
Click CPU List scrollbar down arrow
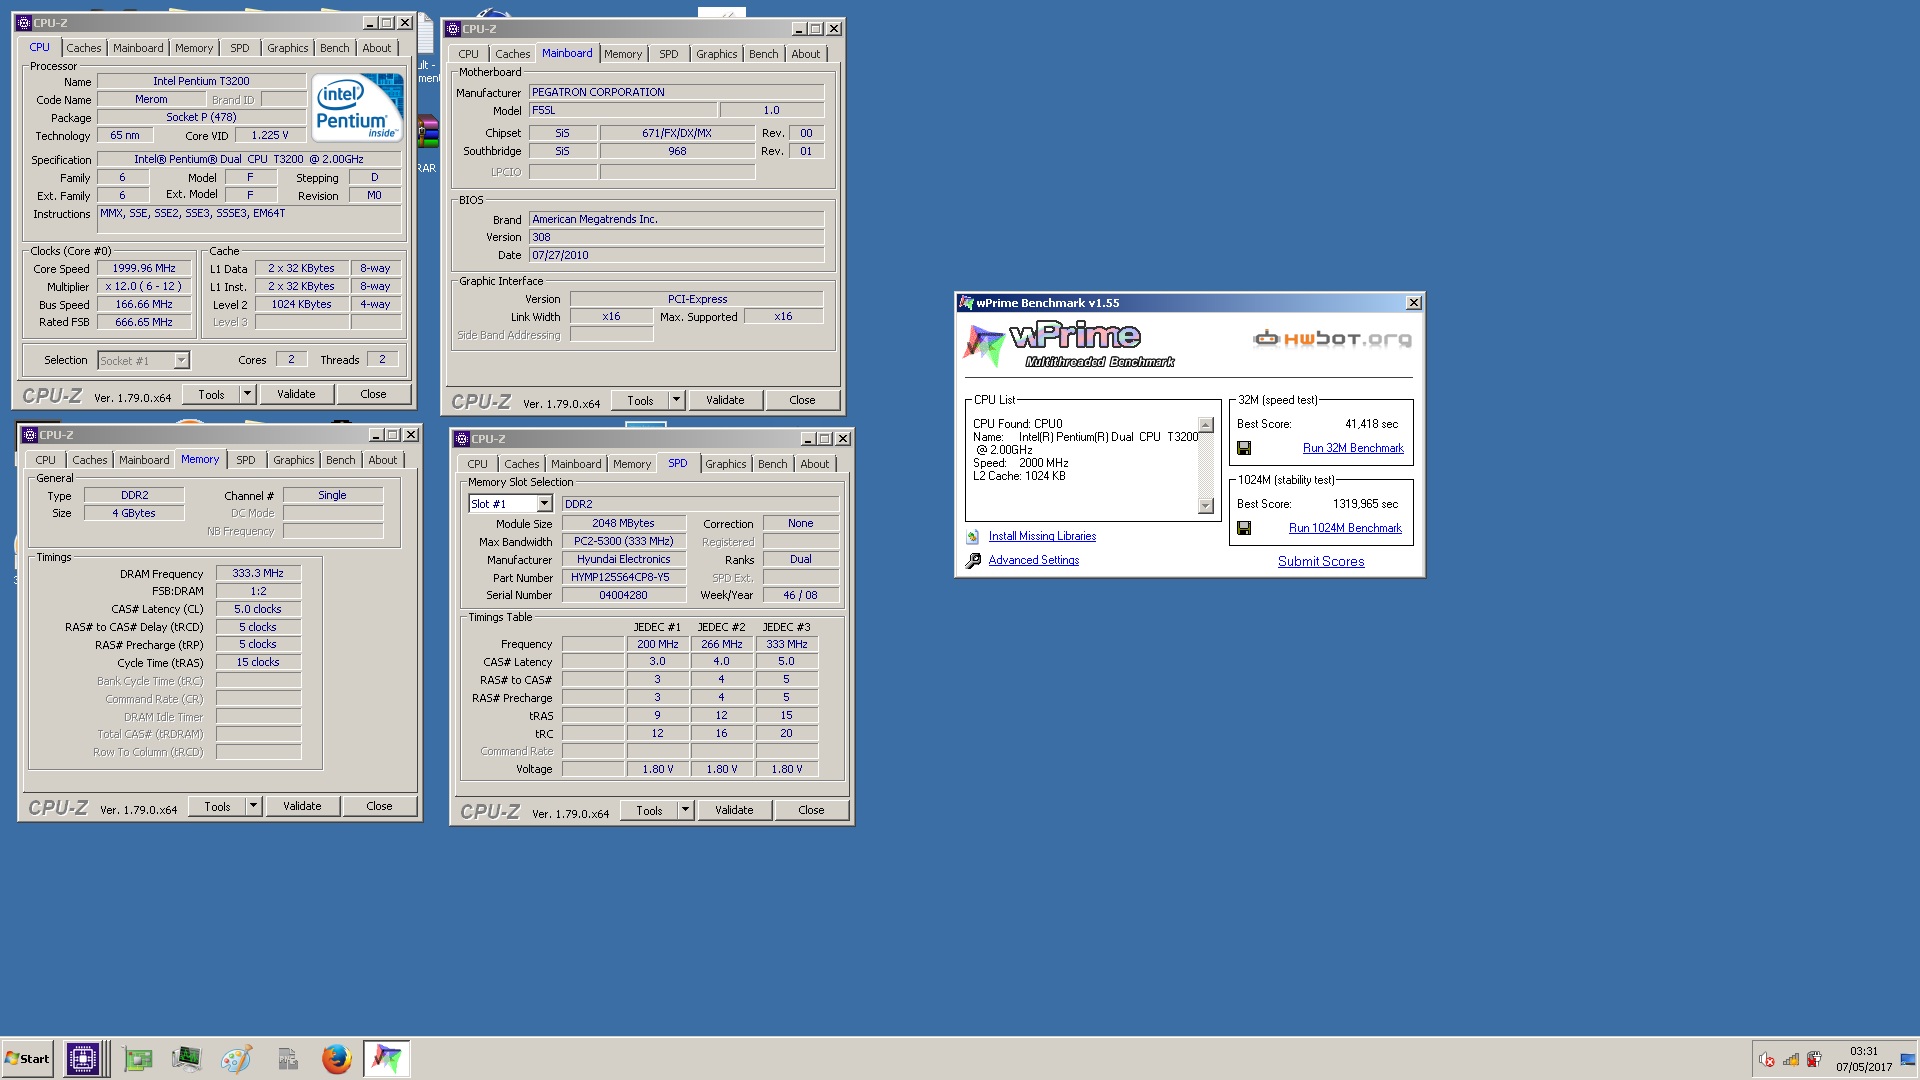pyautogui.click(x=1206, y=506)
